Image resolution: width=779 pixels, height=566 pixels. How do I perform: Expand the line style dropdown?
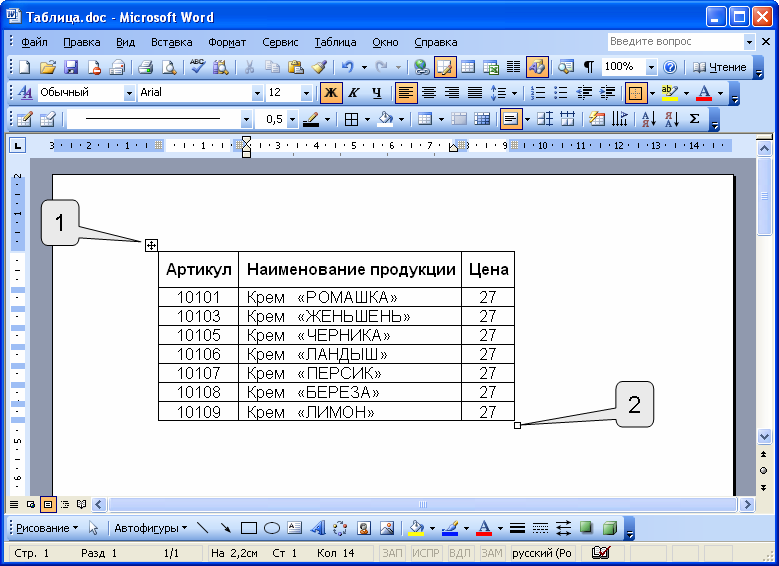pyautogui.click(x=246, y=119)
